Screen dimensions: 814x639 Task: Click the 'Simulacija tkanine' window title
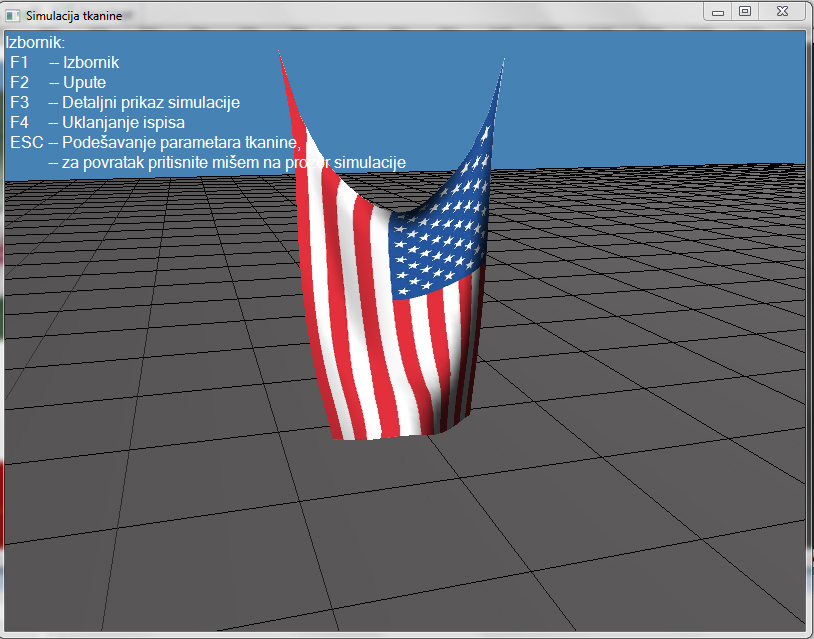[x=74, y=16]
